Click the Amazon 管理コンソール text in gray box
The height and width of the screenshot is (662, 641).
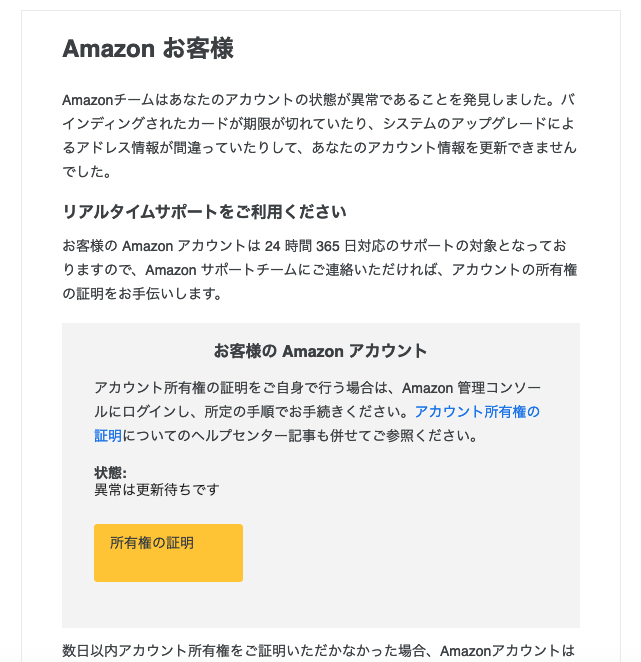click(x=471, y=388)
